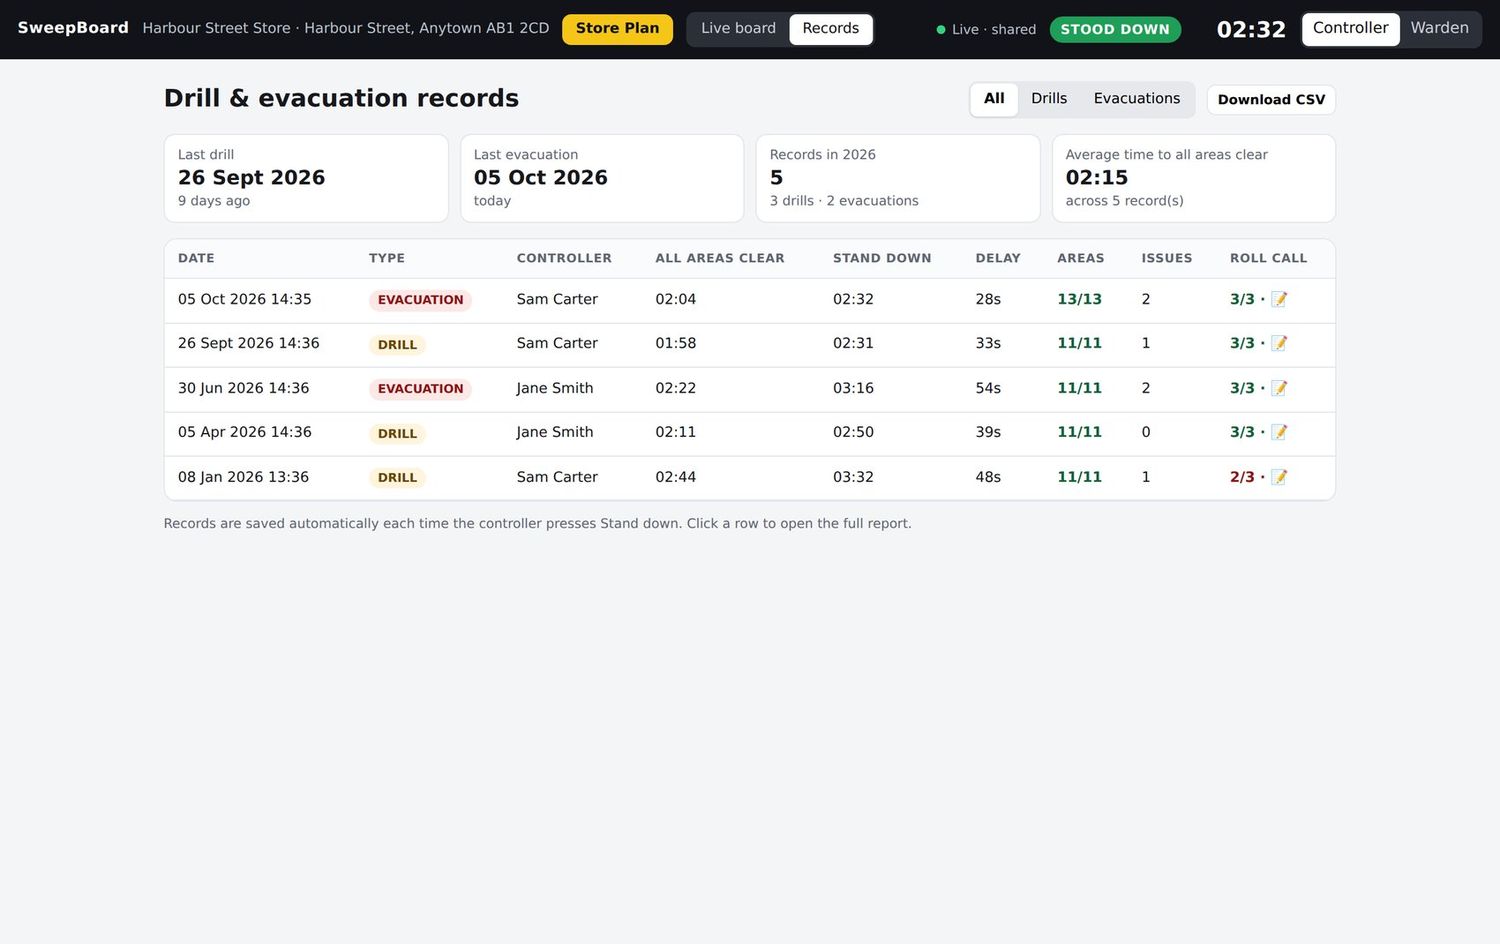Click the 02:32 timer in header
The image size is (1500, 944).
tap(1251, 30)
